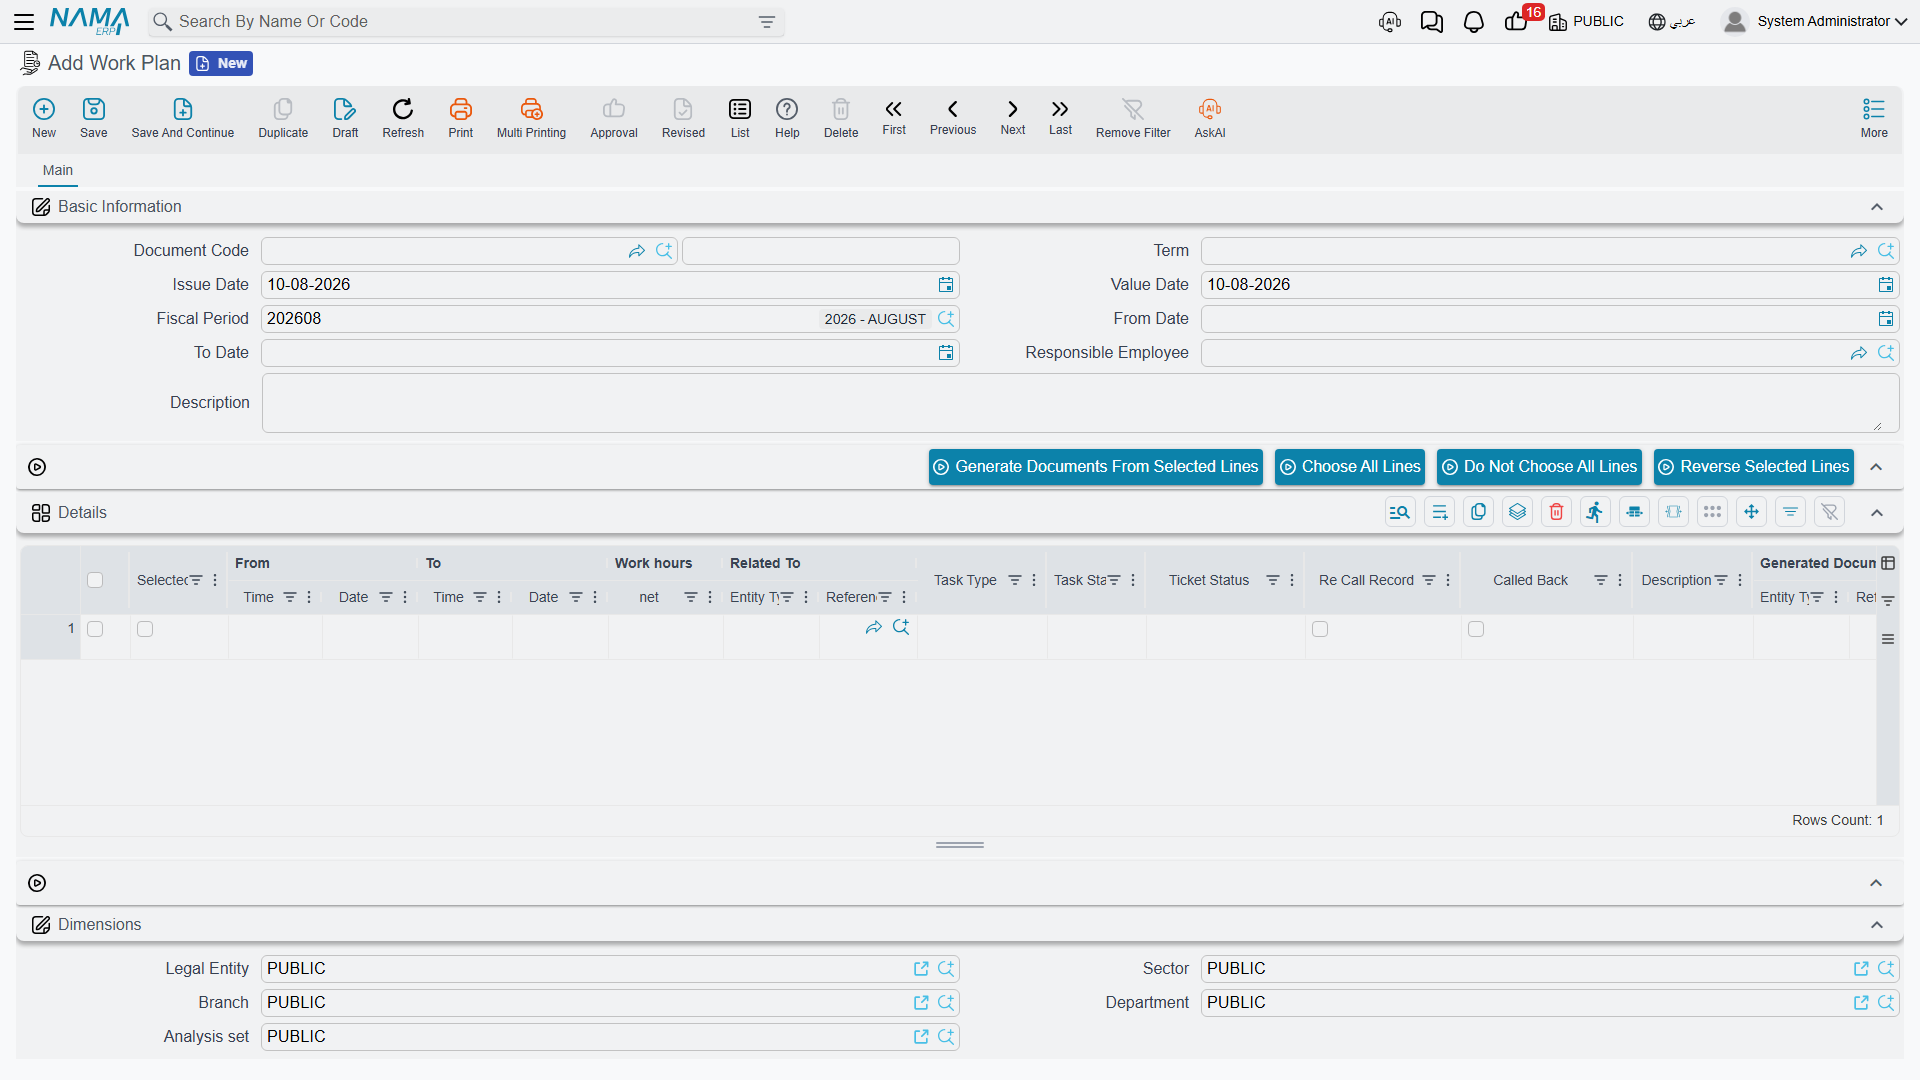Switch language to Arabic

click(1672, 21)
